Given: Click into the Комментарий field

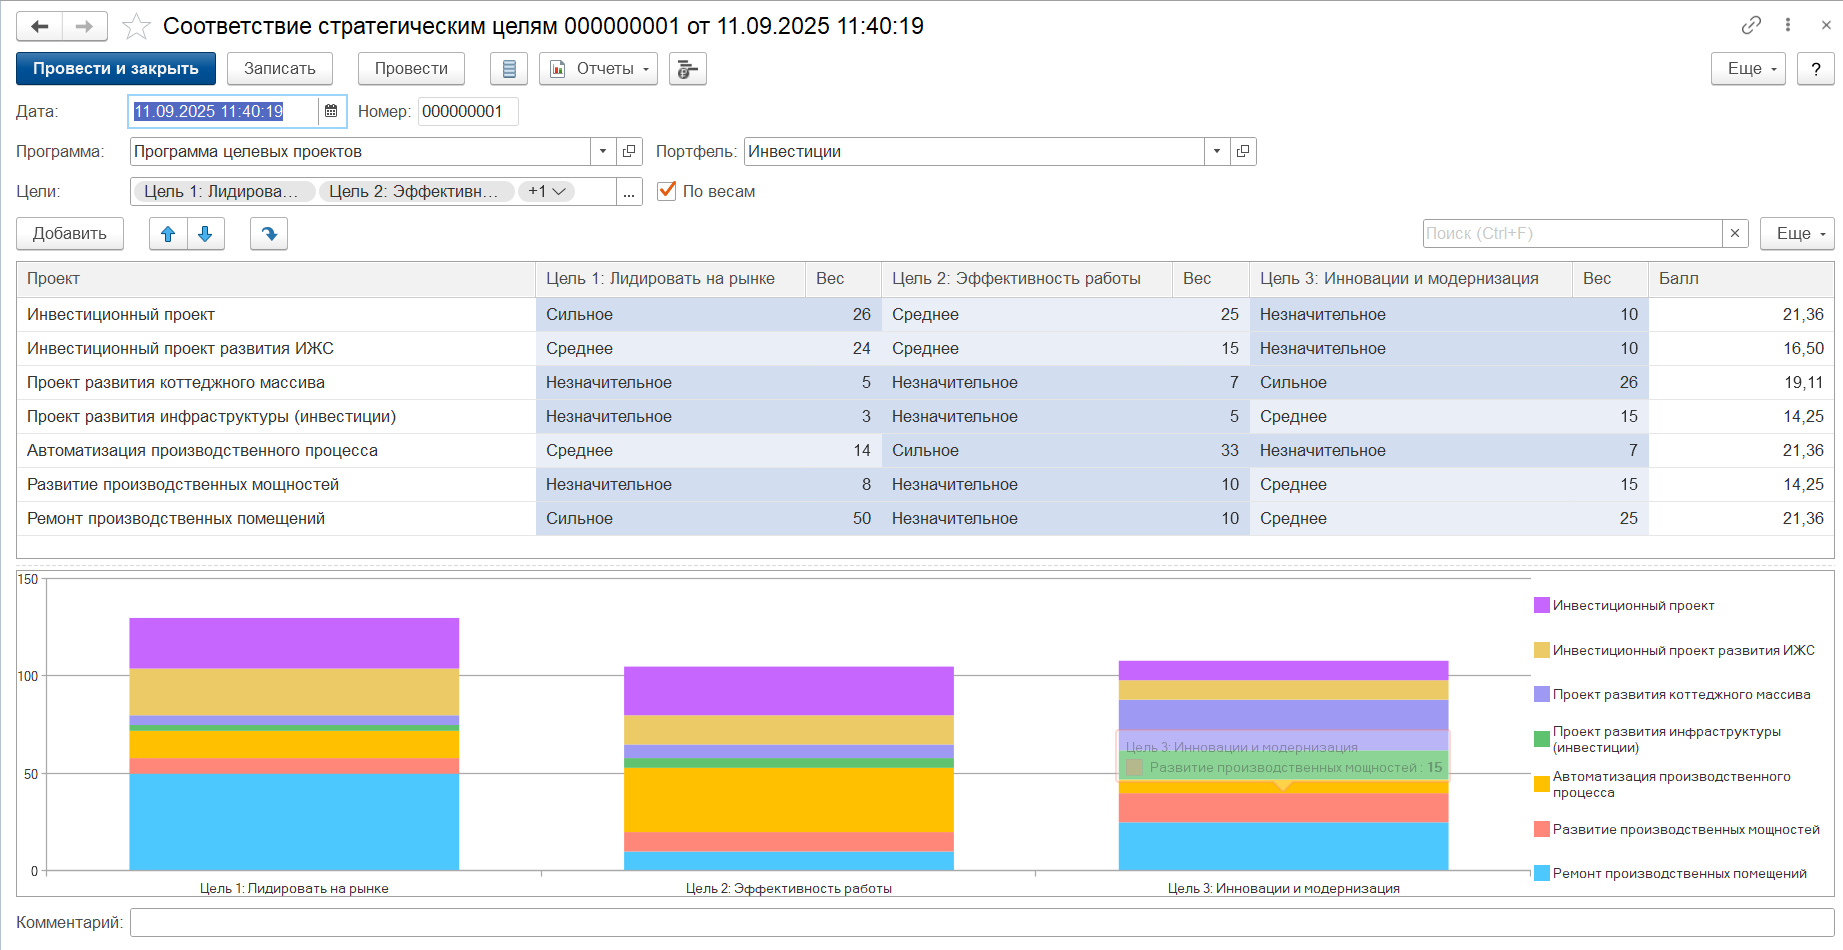Looking at the screenshot, I should click(x=982, y=922).
